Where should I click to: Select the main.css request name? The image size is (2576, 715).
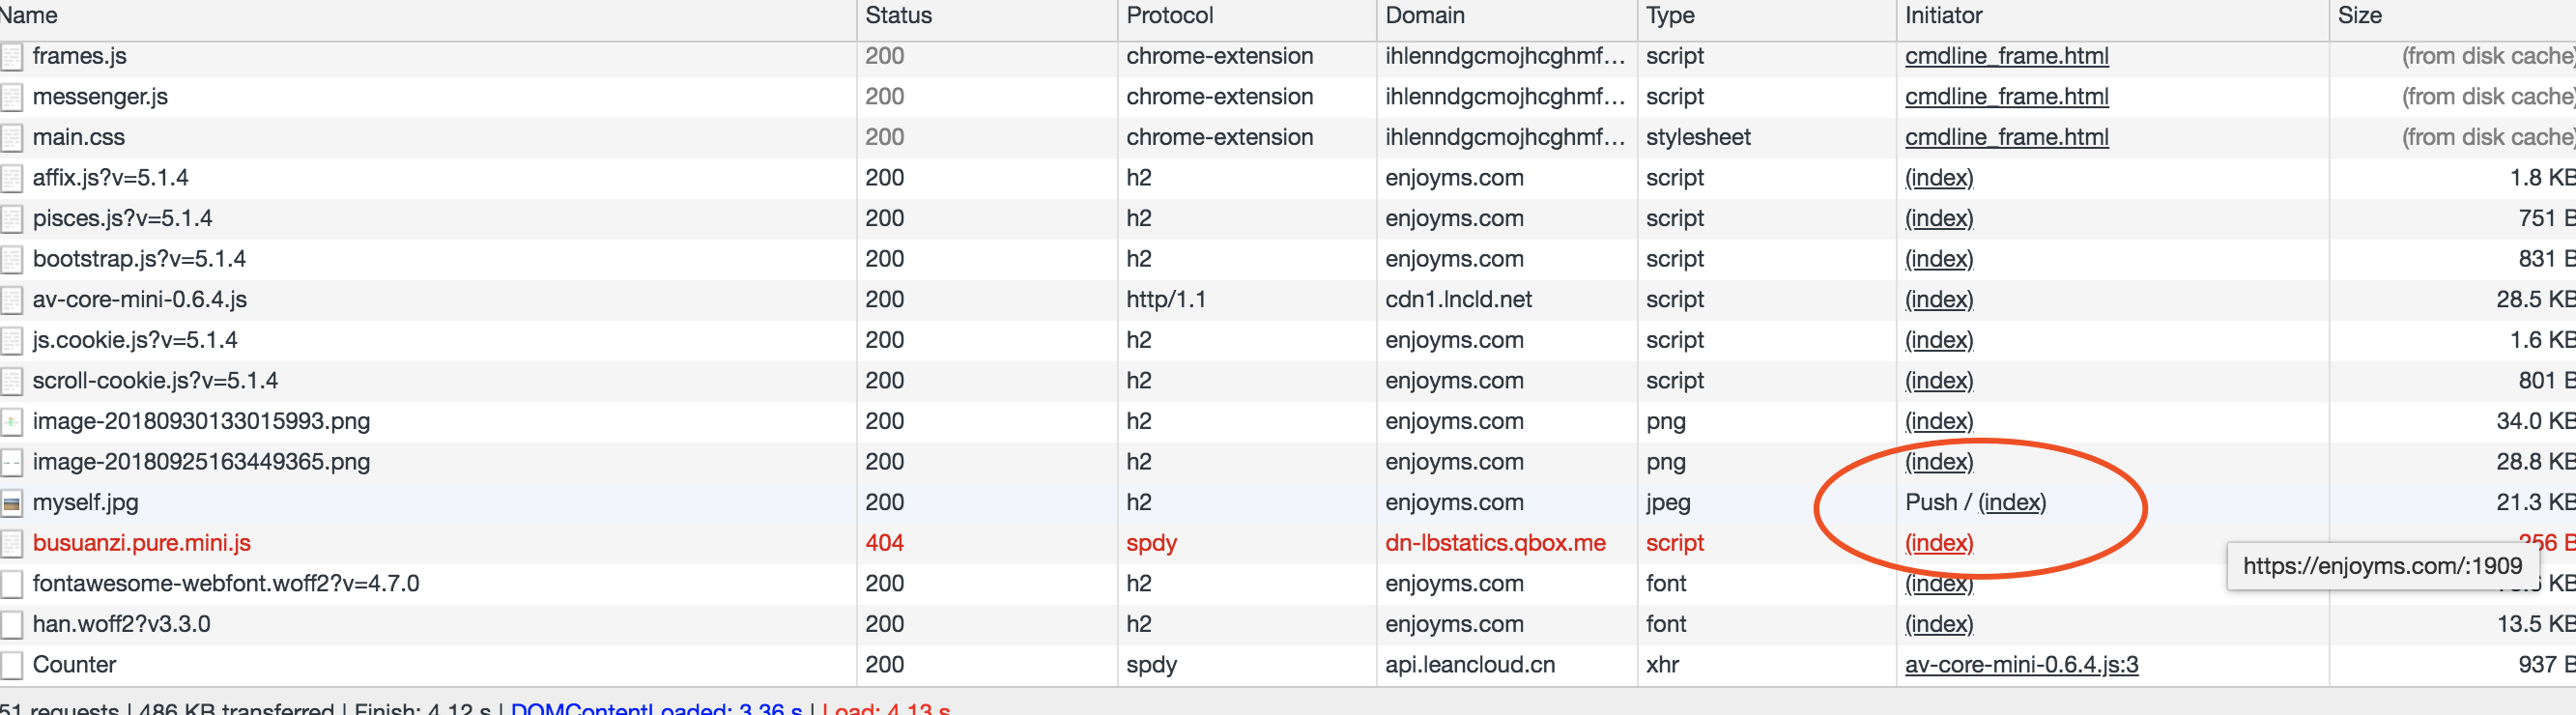point(79,138)
